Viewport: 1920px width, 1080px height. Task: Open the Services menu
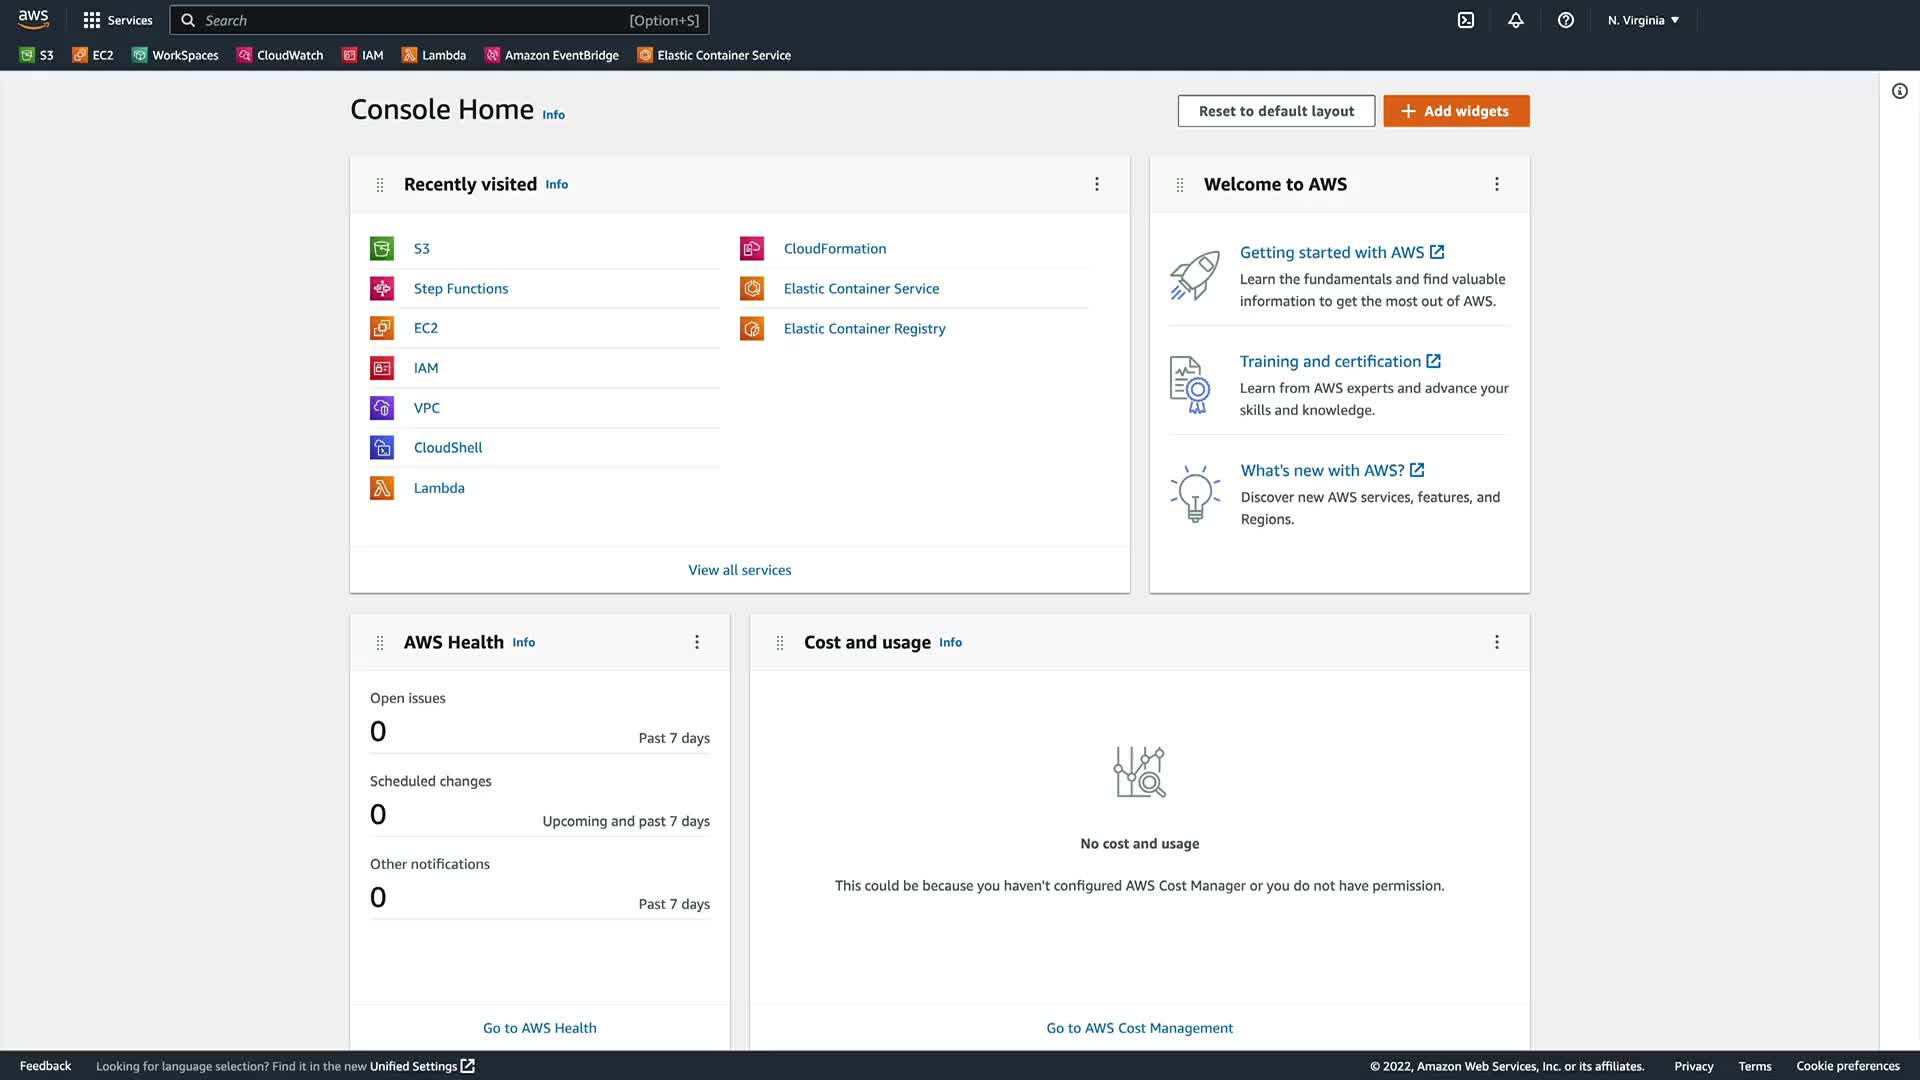pos(118,20)
